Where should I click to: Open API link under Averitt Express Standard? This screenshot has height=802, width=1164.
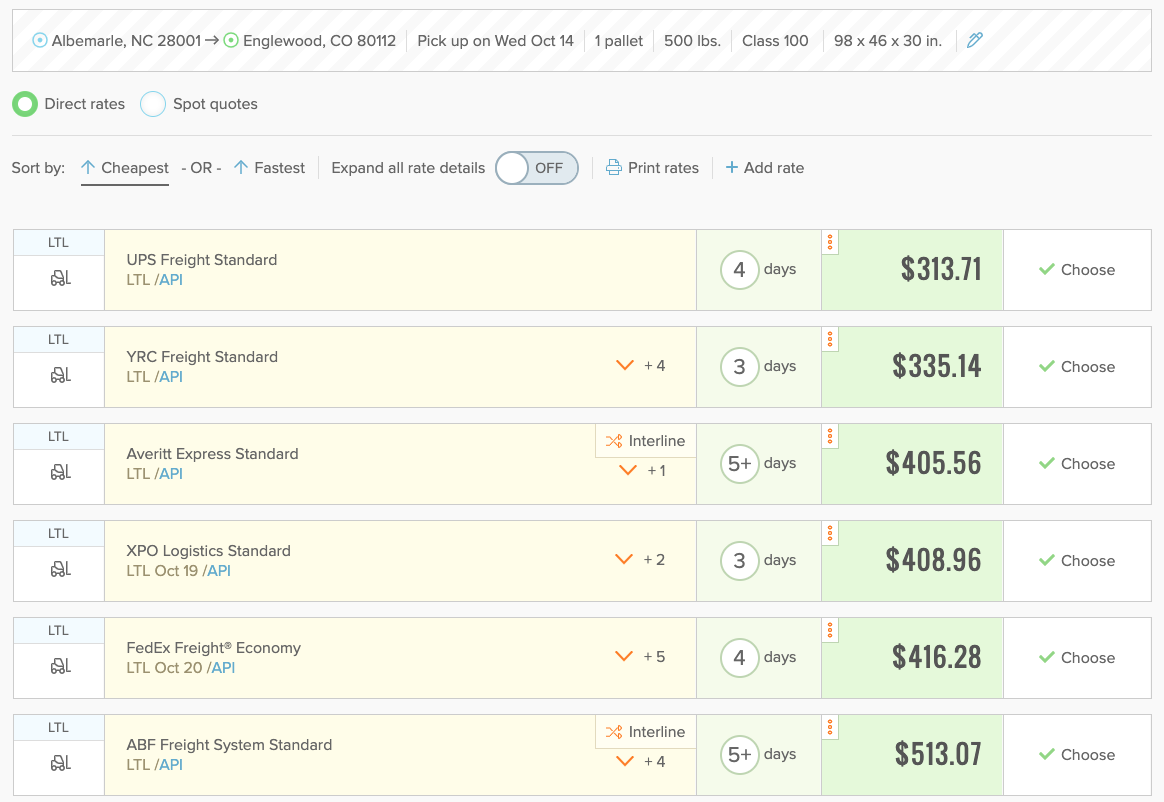tap(171, 474)
